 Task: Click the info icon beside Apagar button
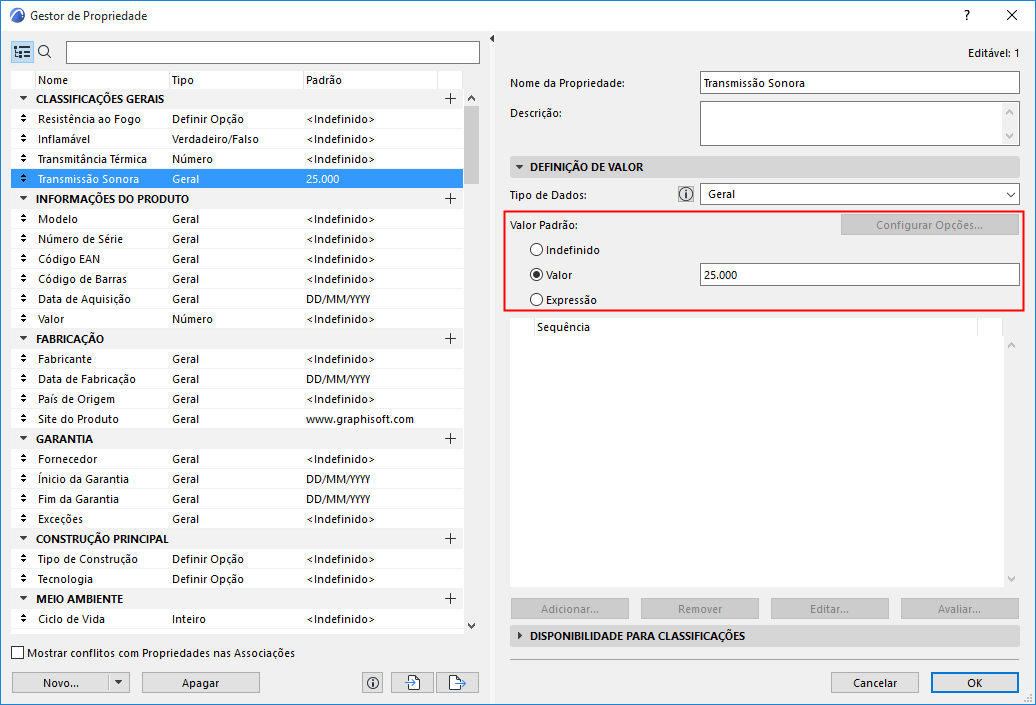[x=373, y=683]
